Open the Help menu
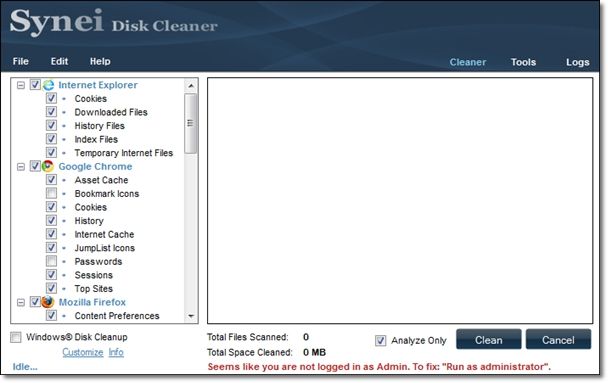Image resolution: width=608 pixels, height=383 pixels. [x=100, y=61]
